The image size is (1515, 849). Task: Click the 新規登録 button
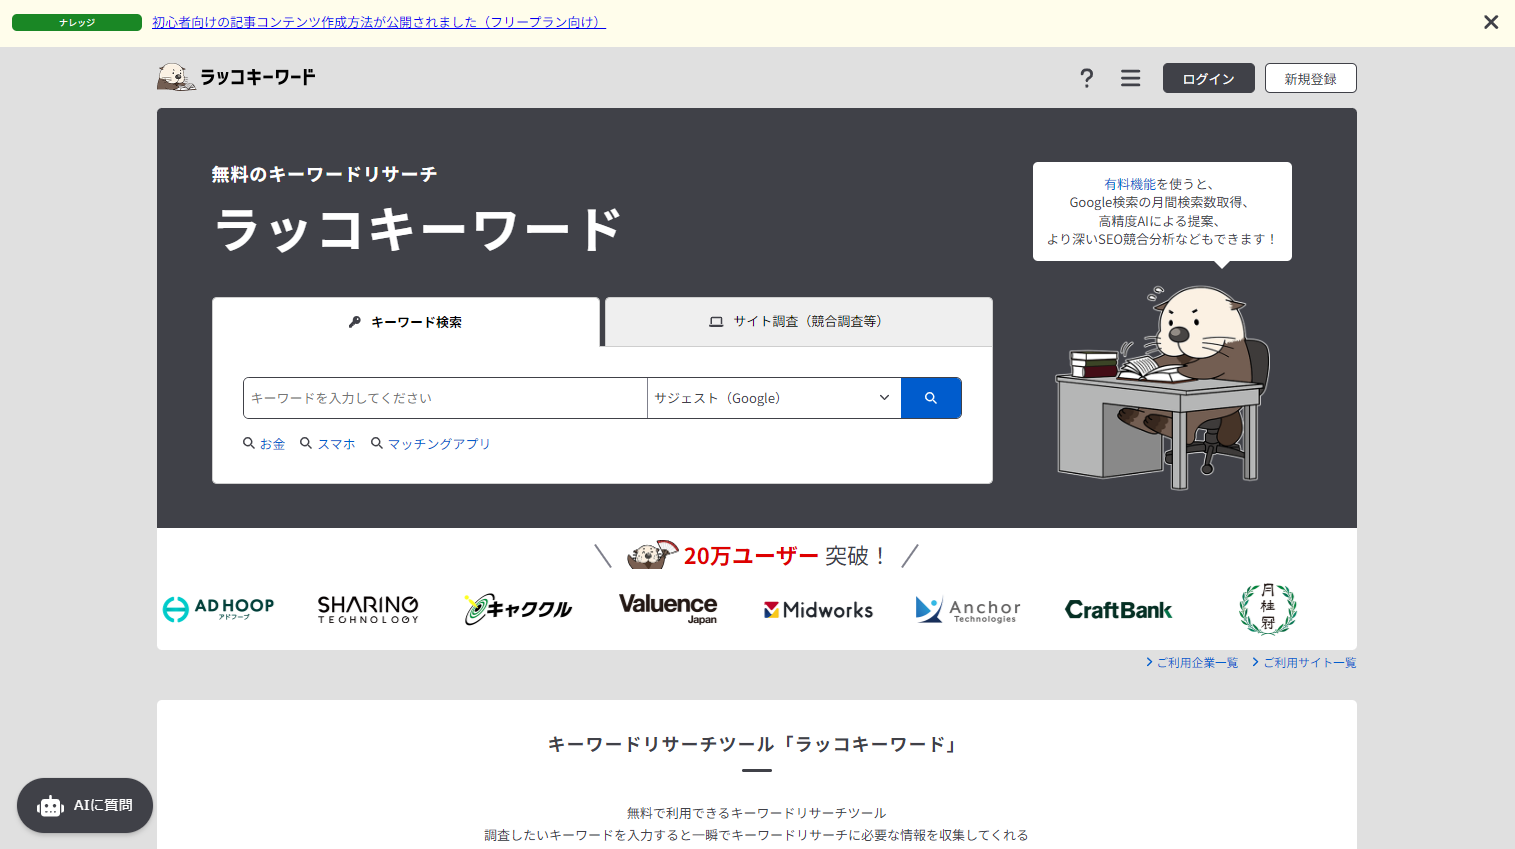(x=1310, y=78)
